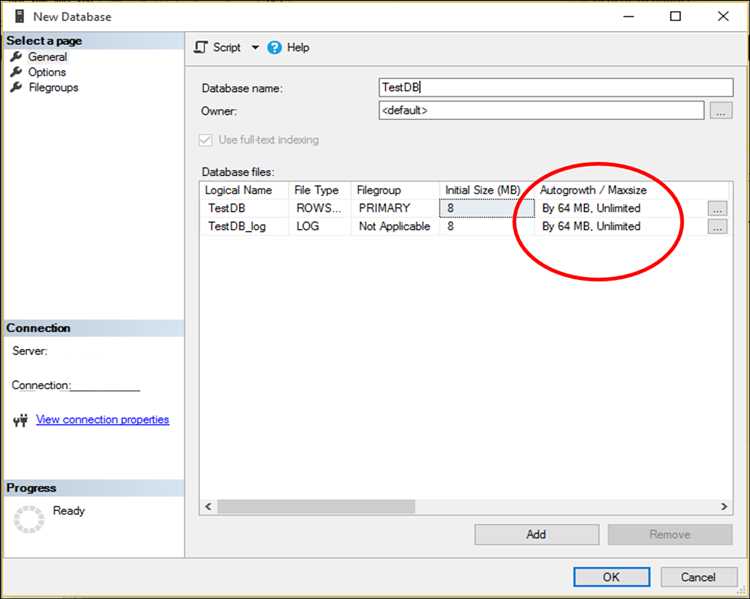Image resolution: width=750 pixels, height=599 pixels.
Task: Select the General page
Action: [47, 57]
